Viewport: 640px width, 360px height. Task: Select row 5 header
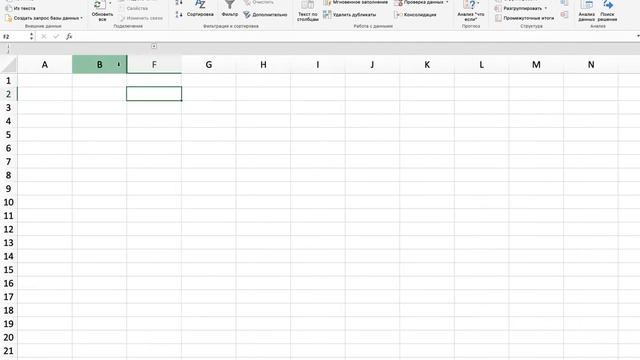[9, 135]
